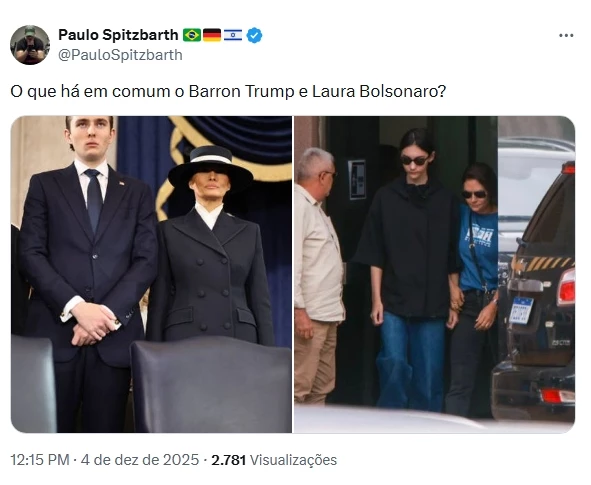
Task: Click the vehicle license plate in right photo
Action: [x=521, y=310]
